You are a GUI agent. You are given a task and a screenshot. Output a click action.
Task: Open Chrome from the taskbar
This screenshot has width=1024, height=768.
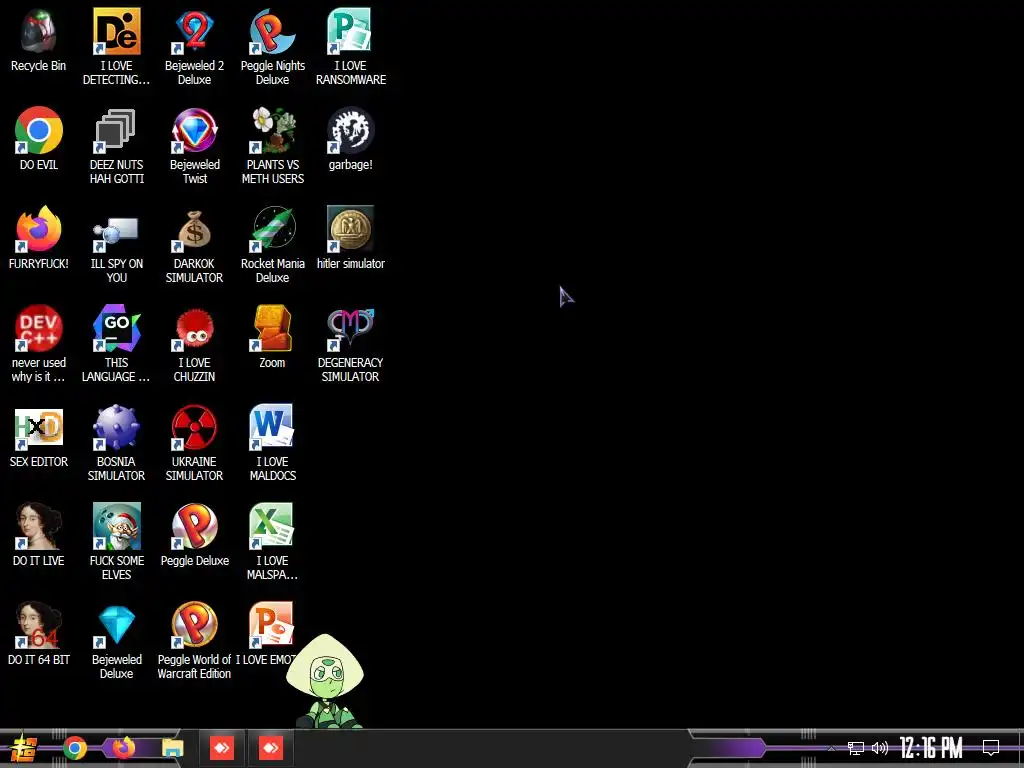click(75, 748)
